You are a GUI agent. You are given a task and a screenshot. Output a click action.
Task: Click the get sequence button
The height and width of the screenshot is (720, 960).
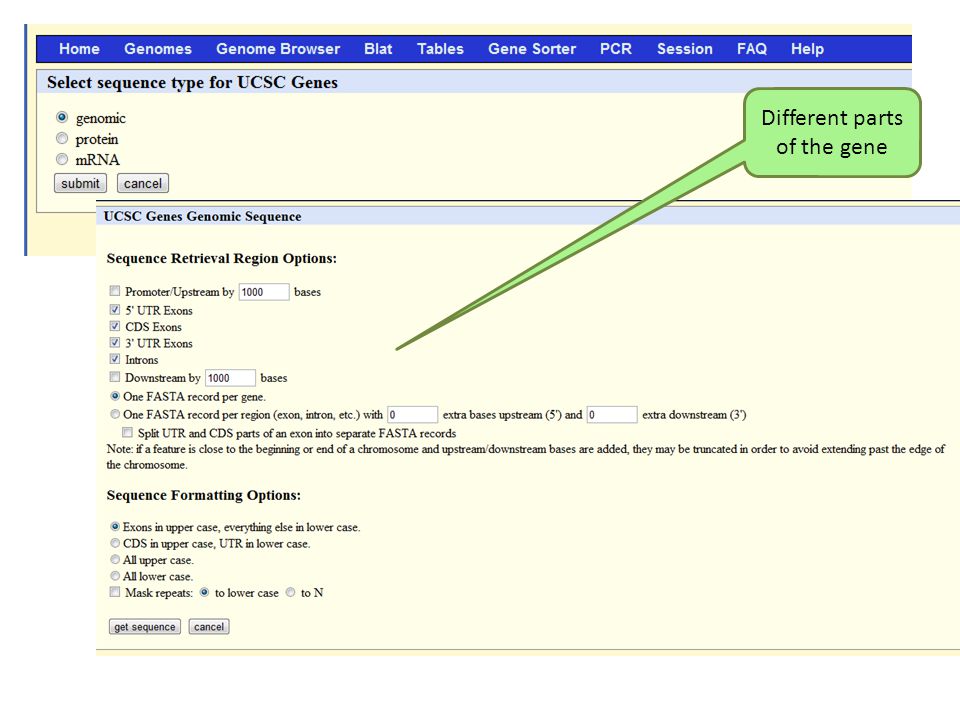click(145, 626)
